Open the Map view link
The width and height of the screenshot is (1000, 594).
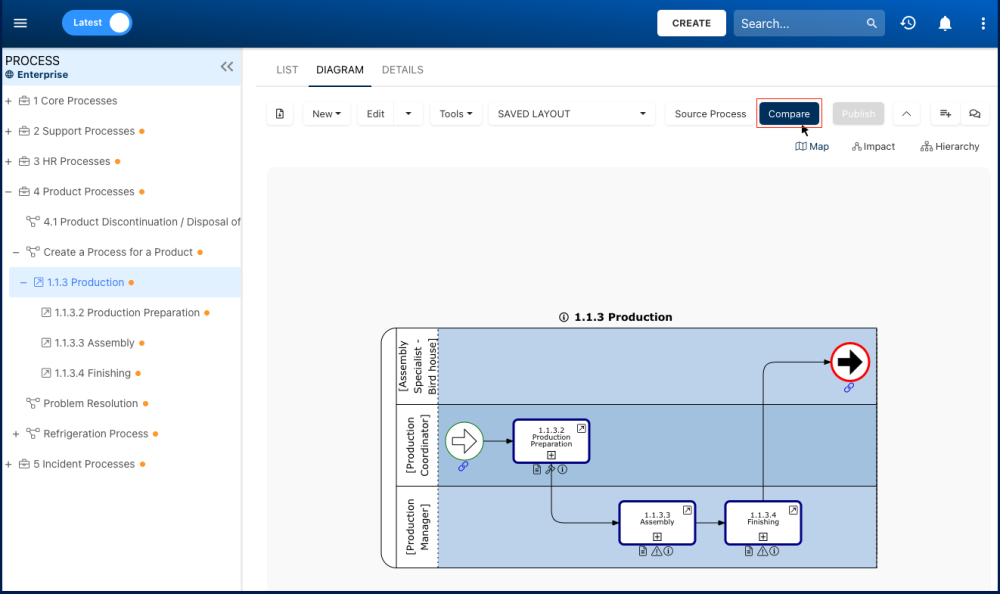point(812,146)
